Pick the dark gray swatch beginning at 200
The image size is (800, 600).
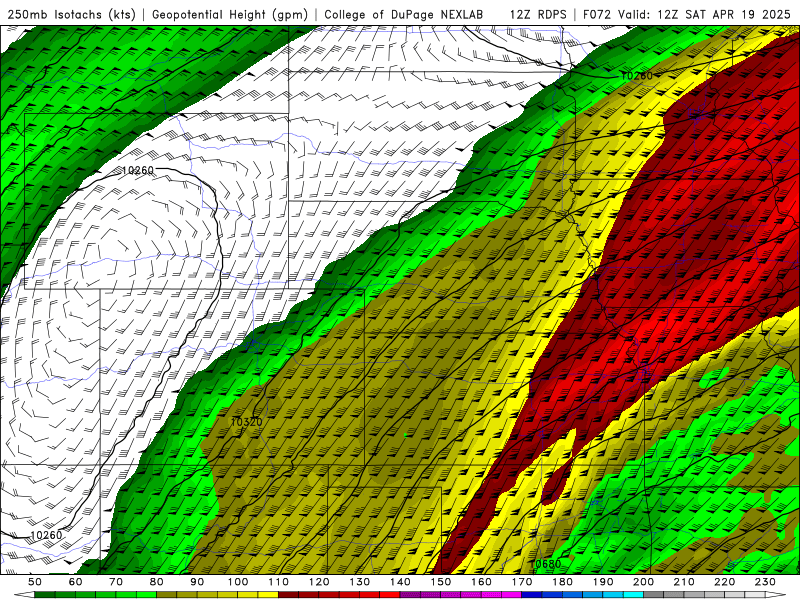[654, 594]
